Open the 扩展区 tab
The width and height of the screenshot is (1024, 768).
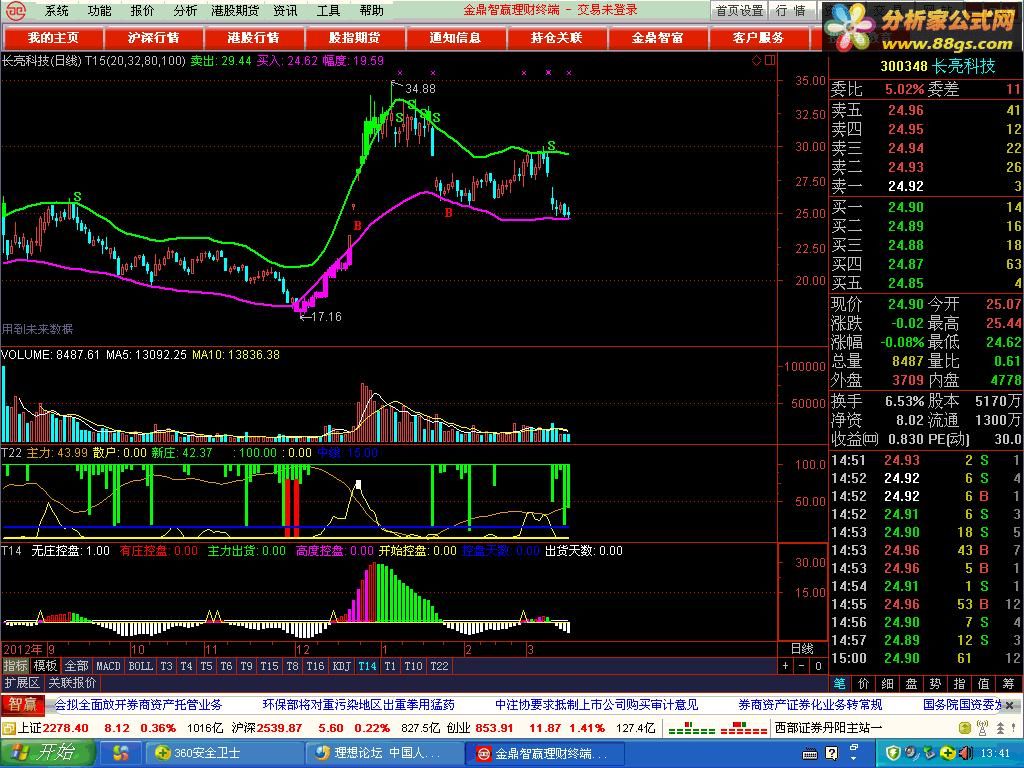[x=22, y=683]
